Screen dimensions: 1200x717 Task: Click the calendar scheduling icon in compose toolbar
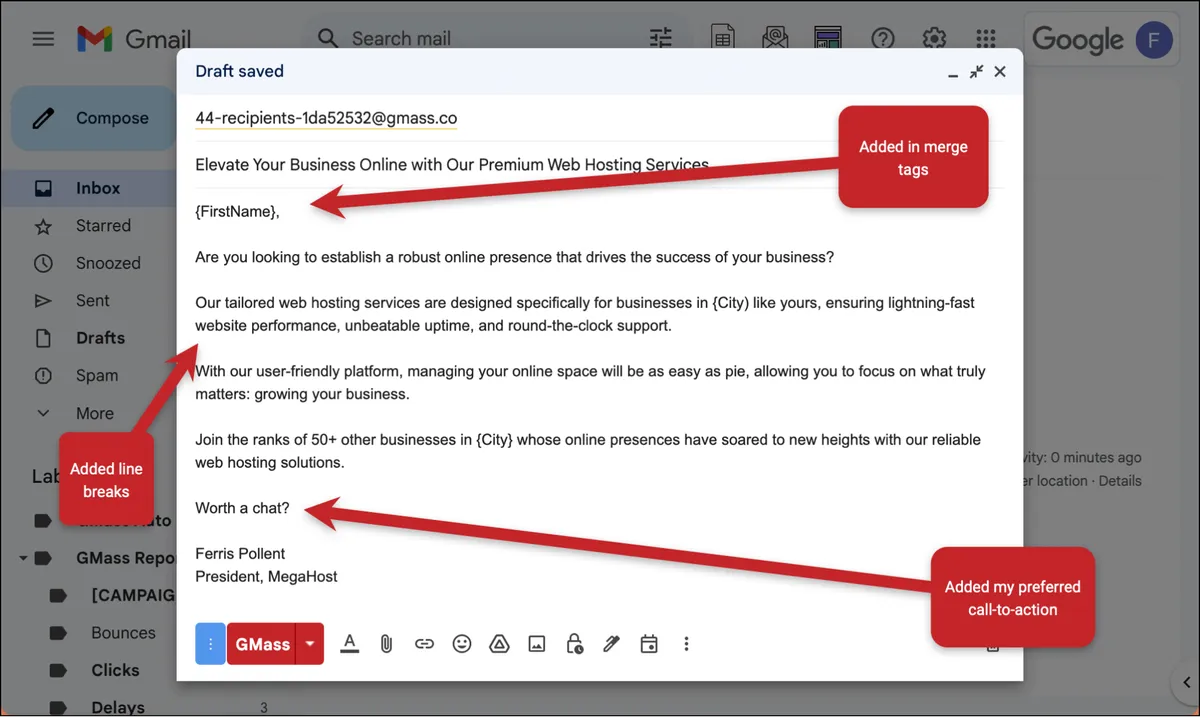click(649, 644)
